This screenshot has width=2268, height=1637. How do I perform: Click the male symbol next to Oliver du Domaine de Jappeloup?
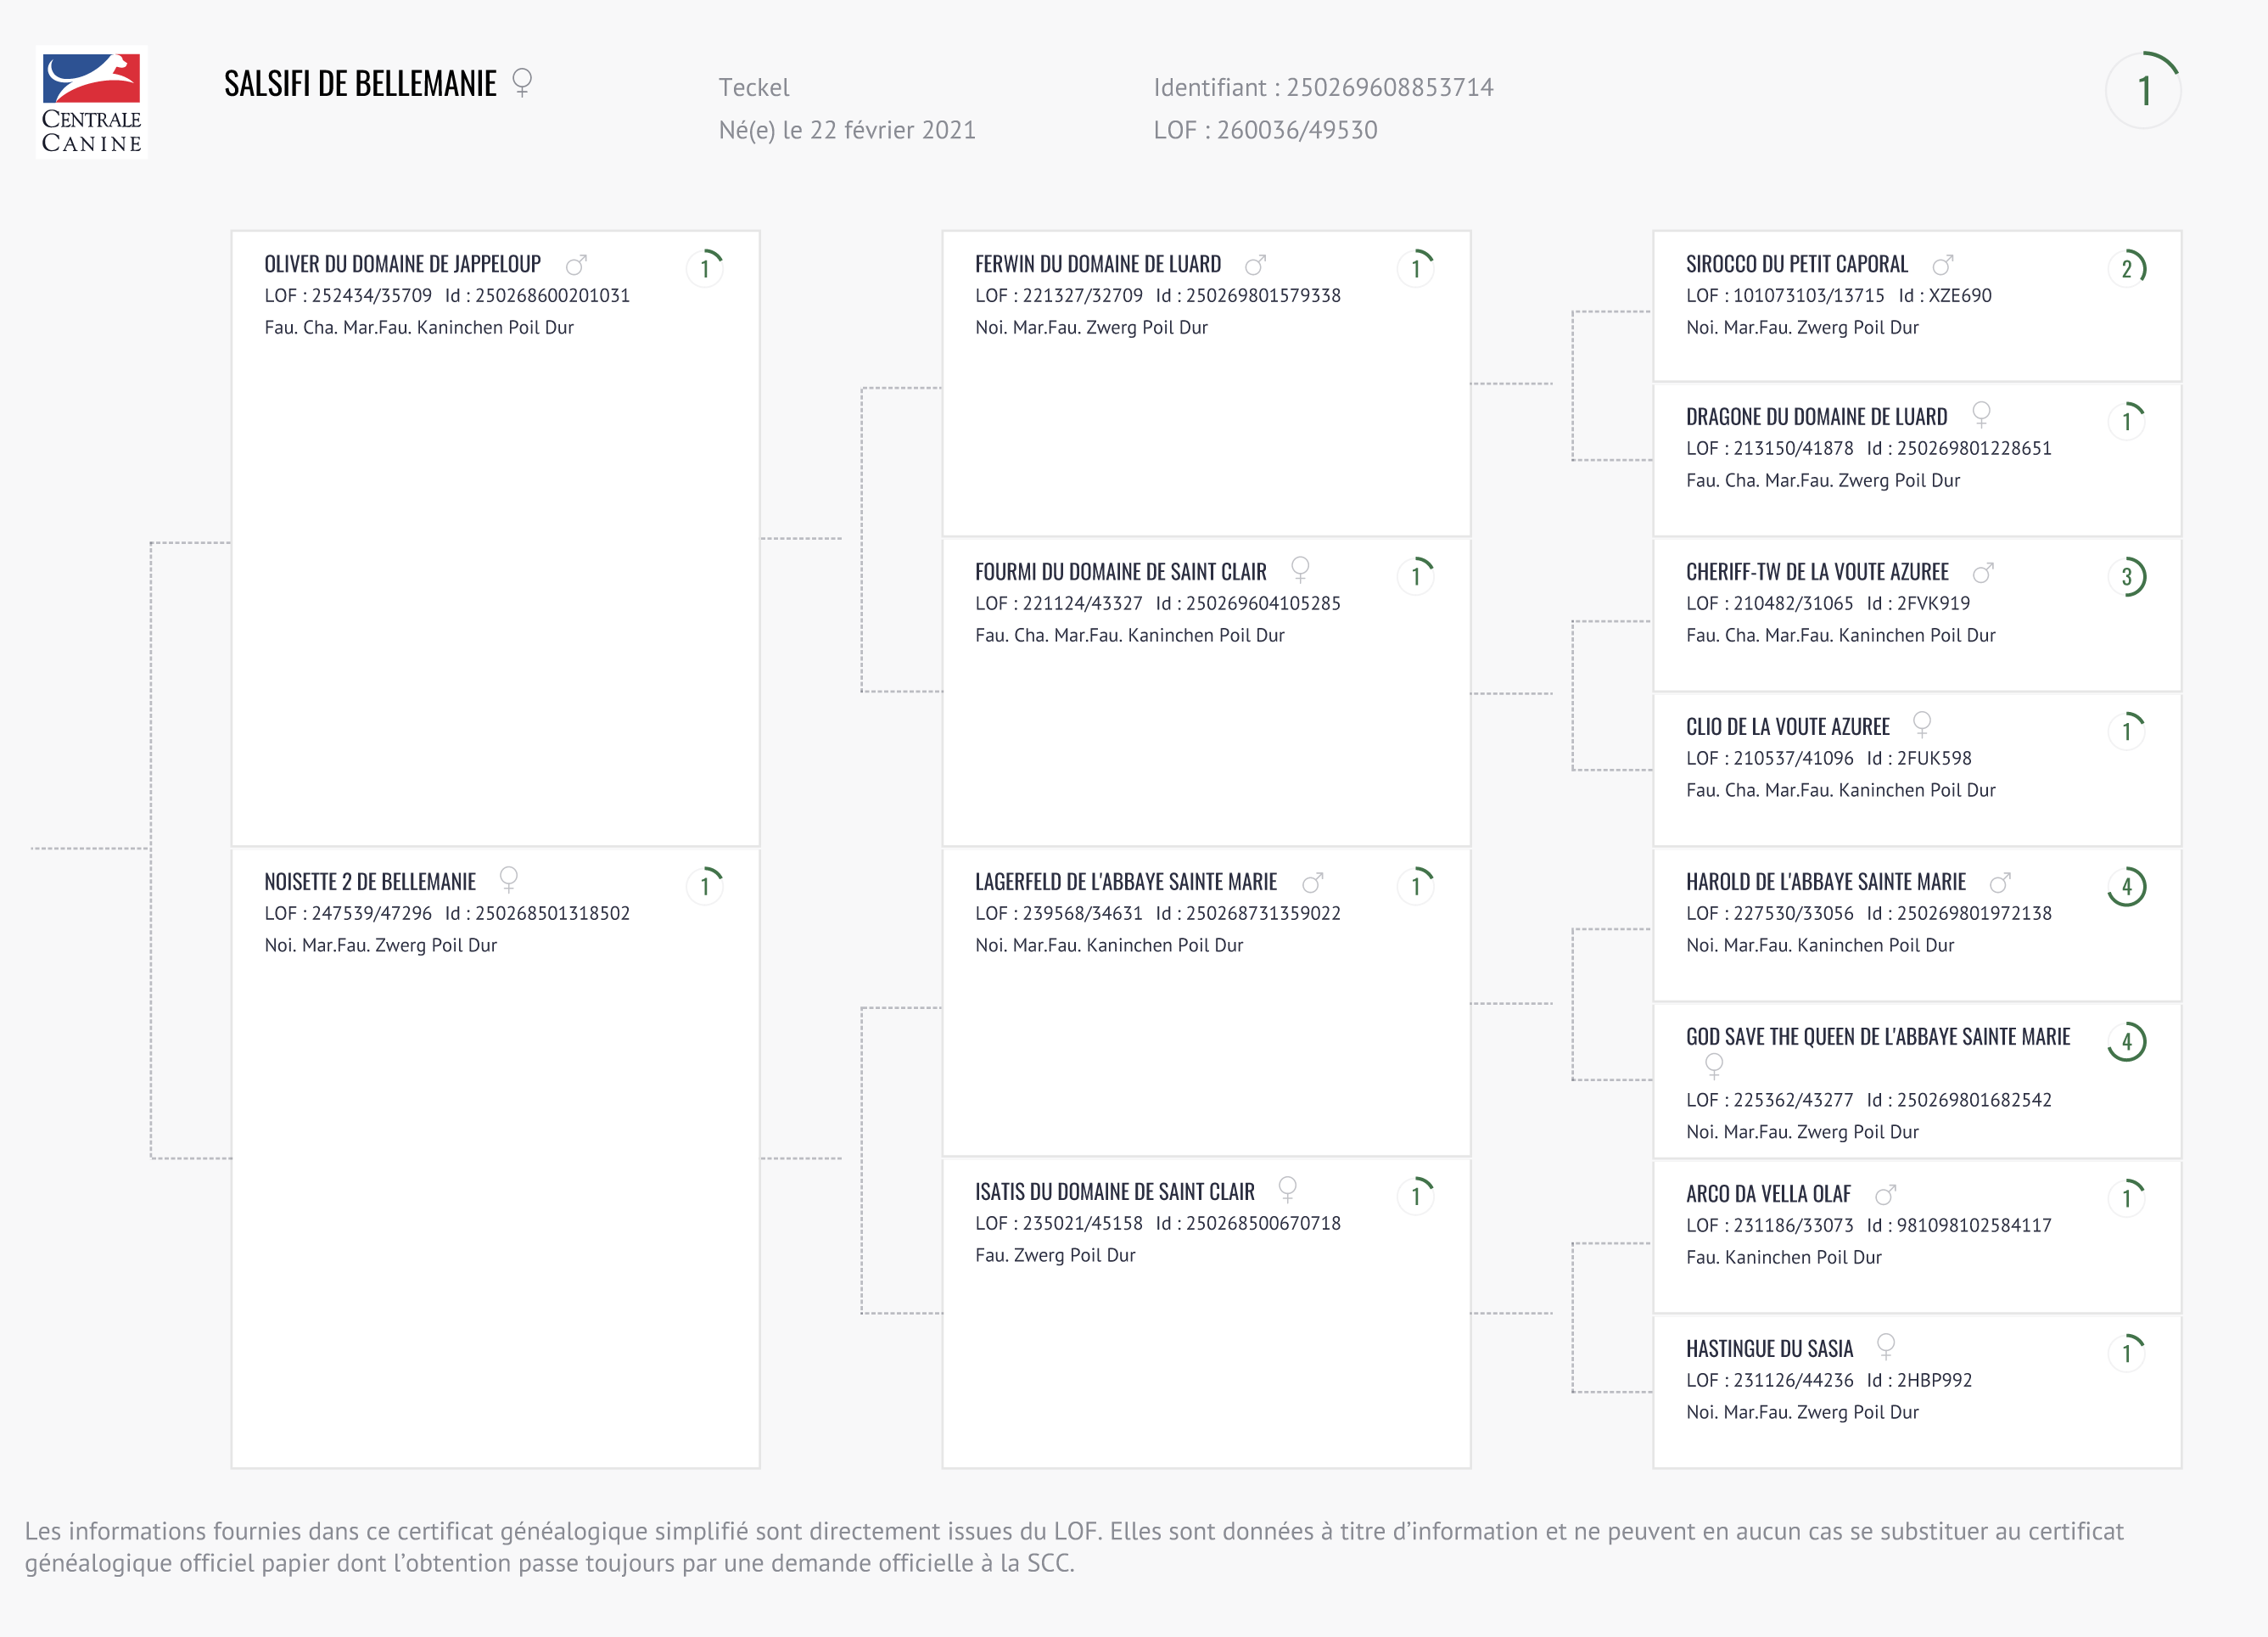[x=576, y=265]
